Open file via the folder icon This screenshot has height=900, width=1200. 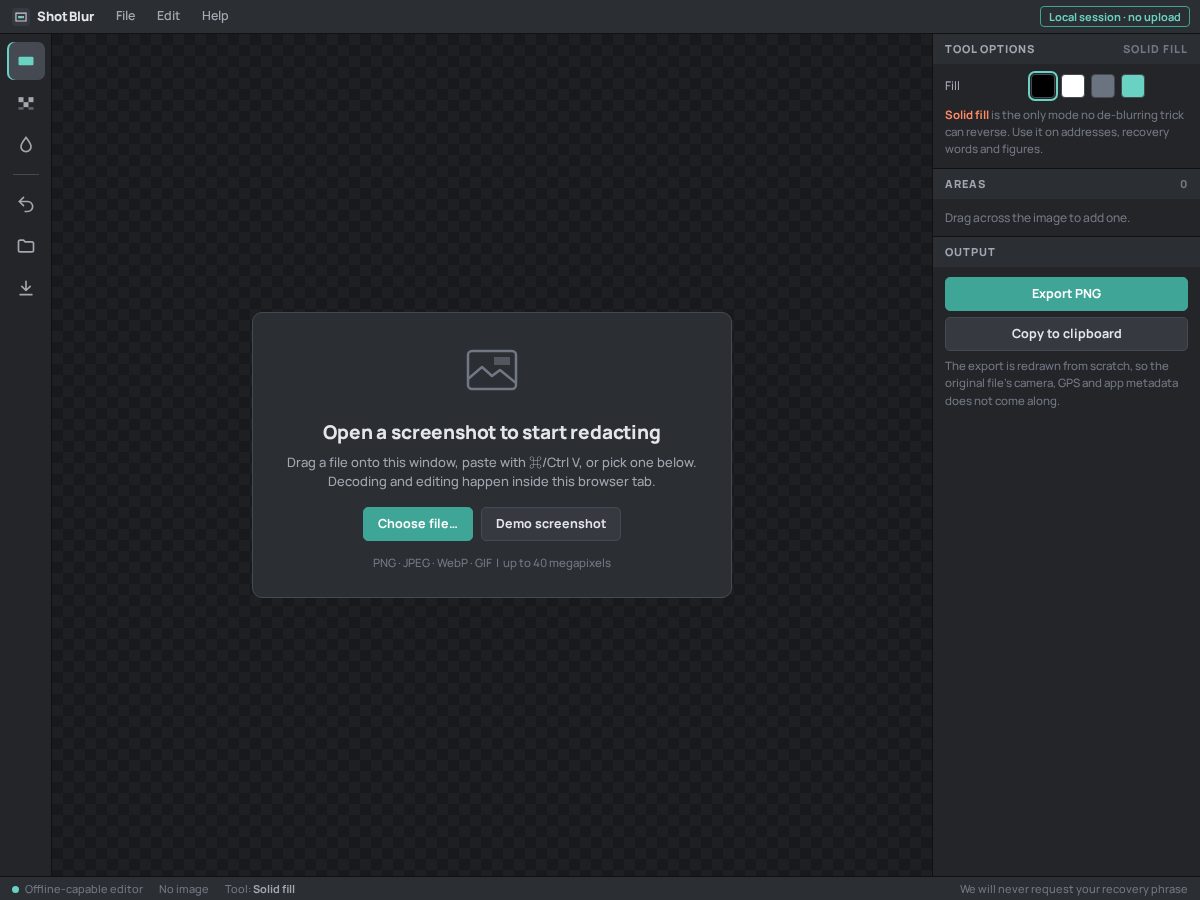26,246
